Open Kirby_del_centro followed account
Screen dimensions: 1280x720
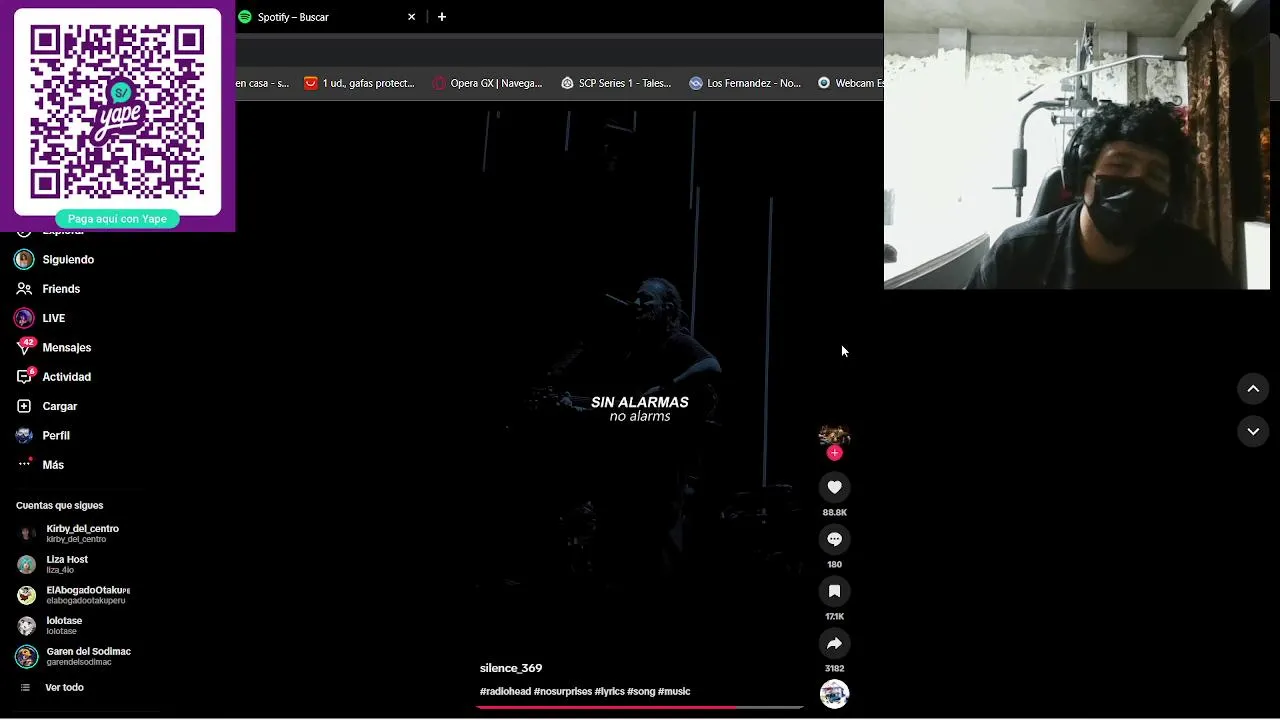(82, 533)
